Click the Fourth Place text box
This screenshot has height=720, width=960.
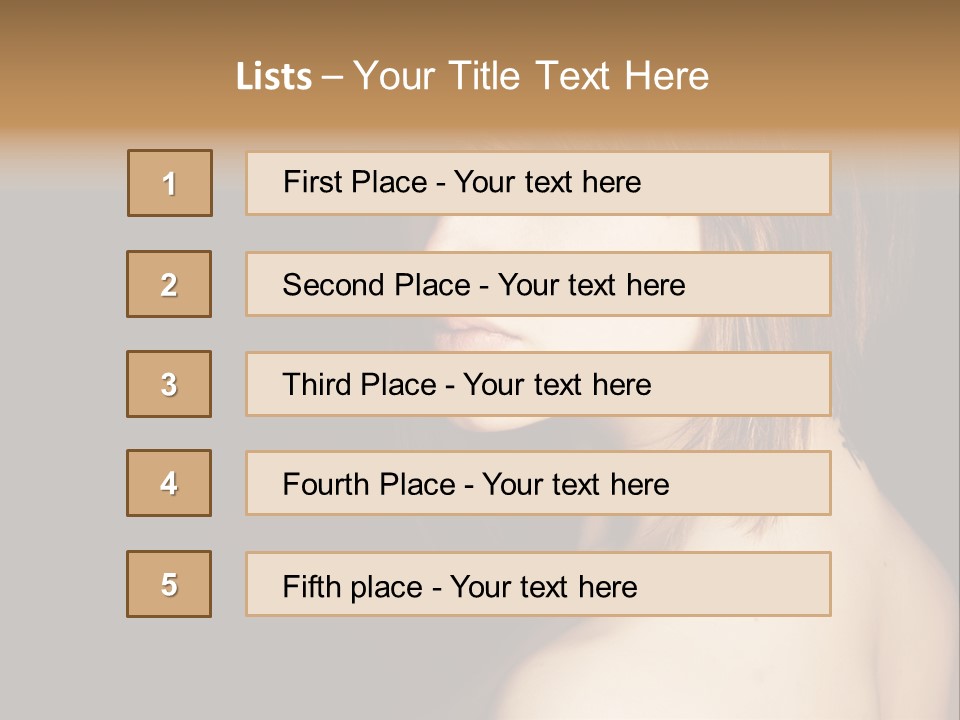[x=538, y=484]
